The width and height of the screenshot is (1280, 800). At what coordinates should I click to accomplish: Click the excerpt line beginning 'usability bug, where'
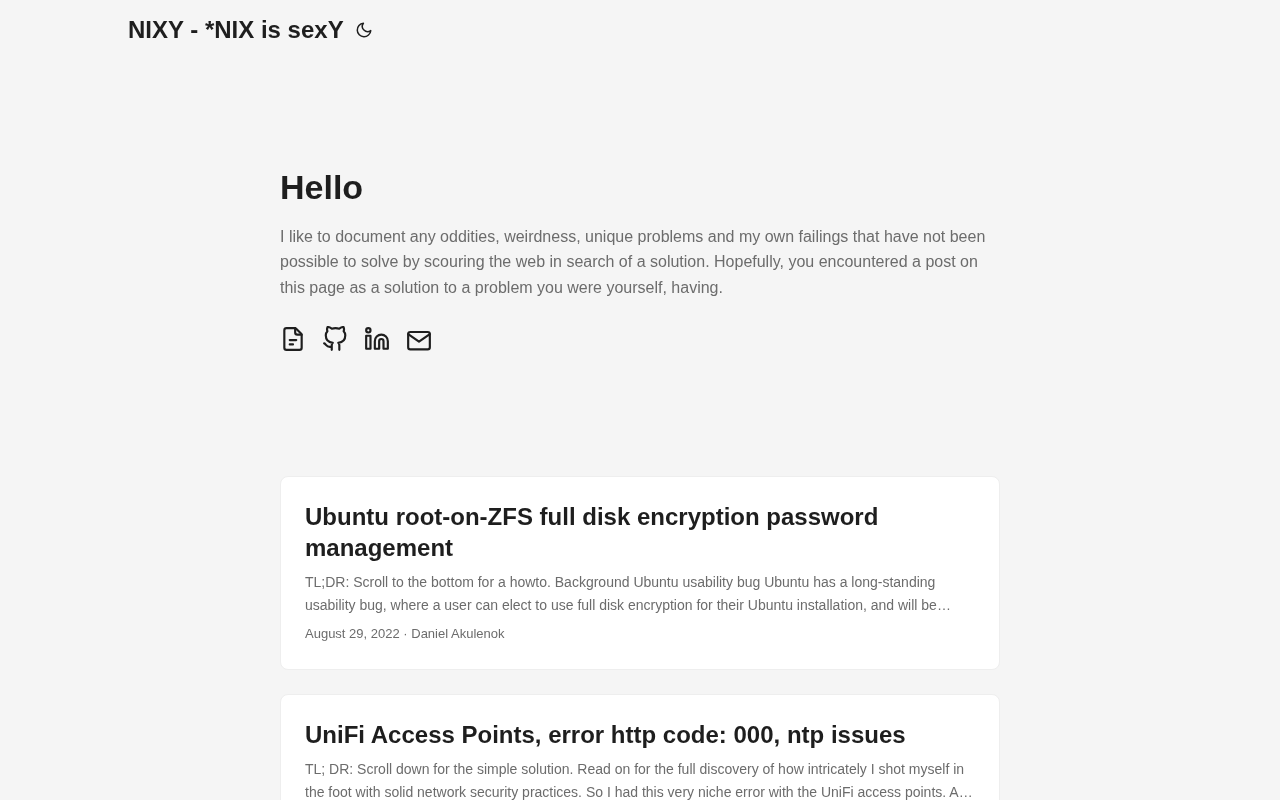627,605
